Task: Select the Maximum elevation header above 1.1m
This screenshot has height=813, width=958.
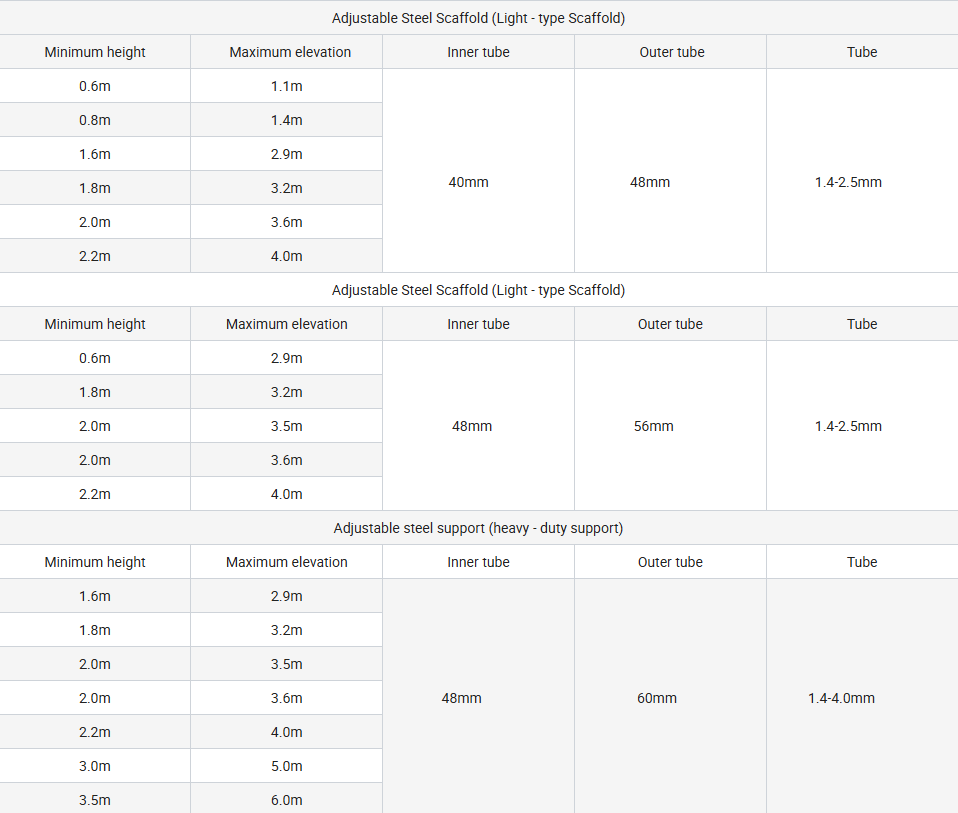Action: [290, 52]
